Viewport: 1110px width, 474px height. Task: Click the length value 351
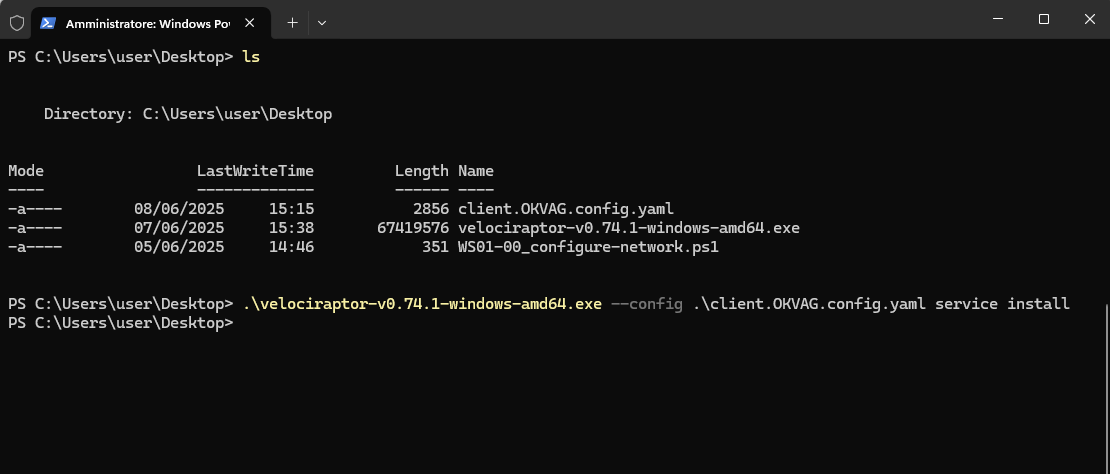point(435,247)
